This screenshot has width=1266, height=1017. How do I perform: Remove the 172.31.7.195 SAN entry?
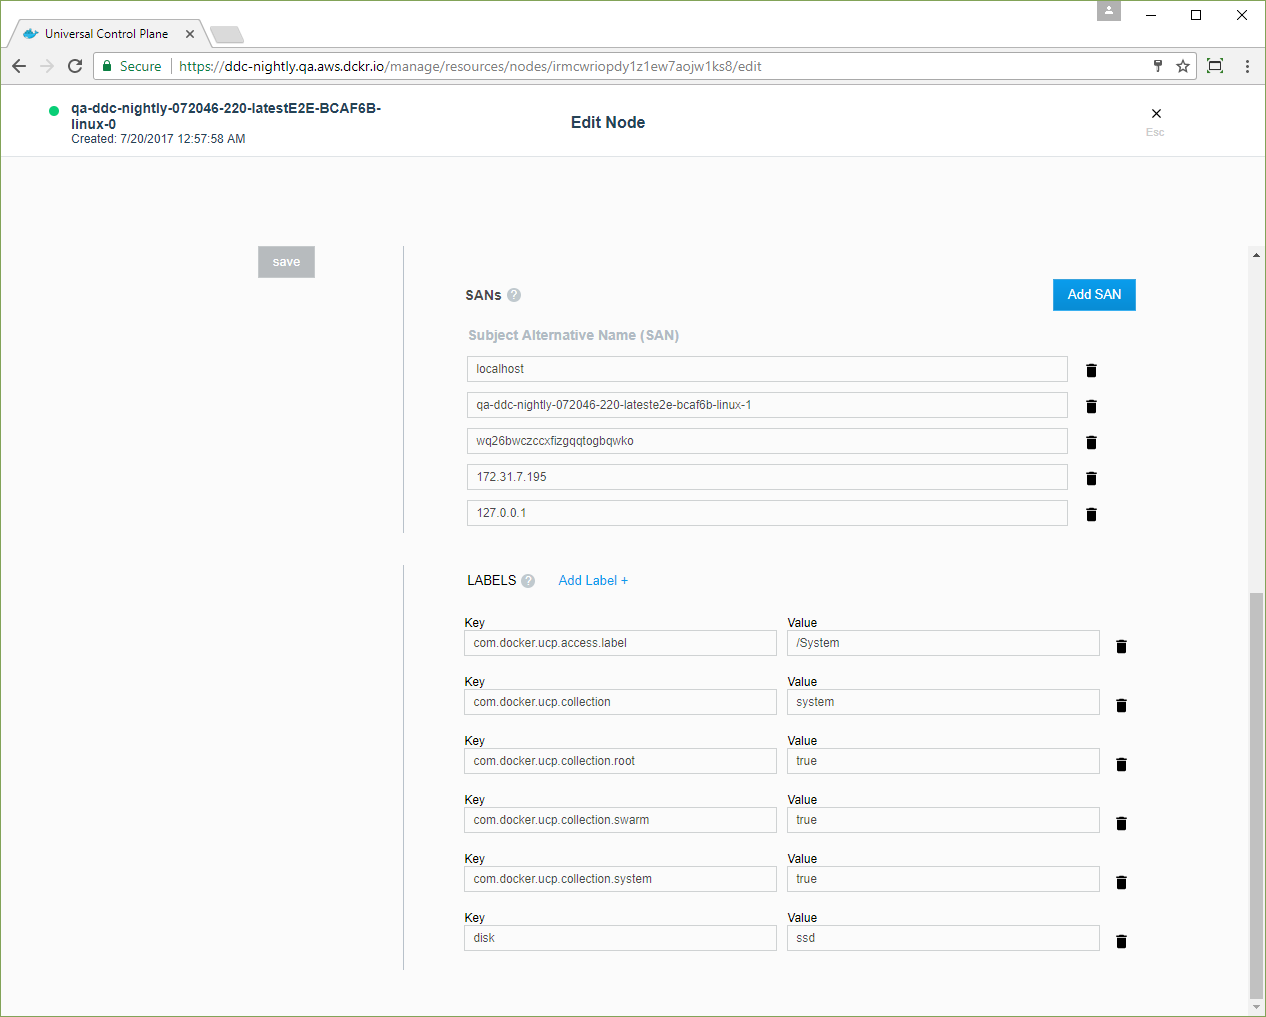(x=1091, y=478)
